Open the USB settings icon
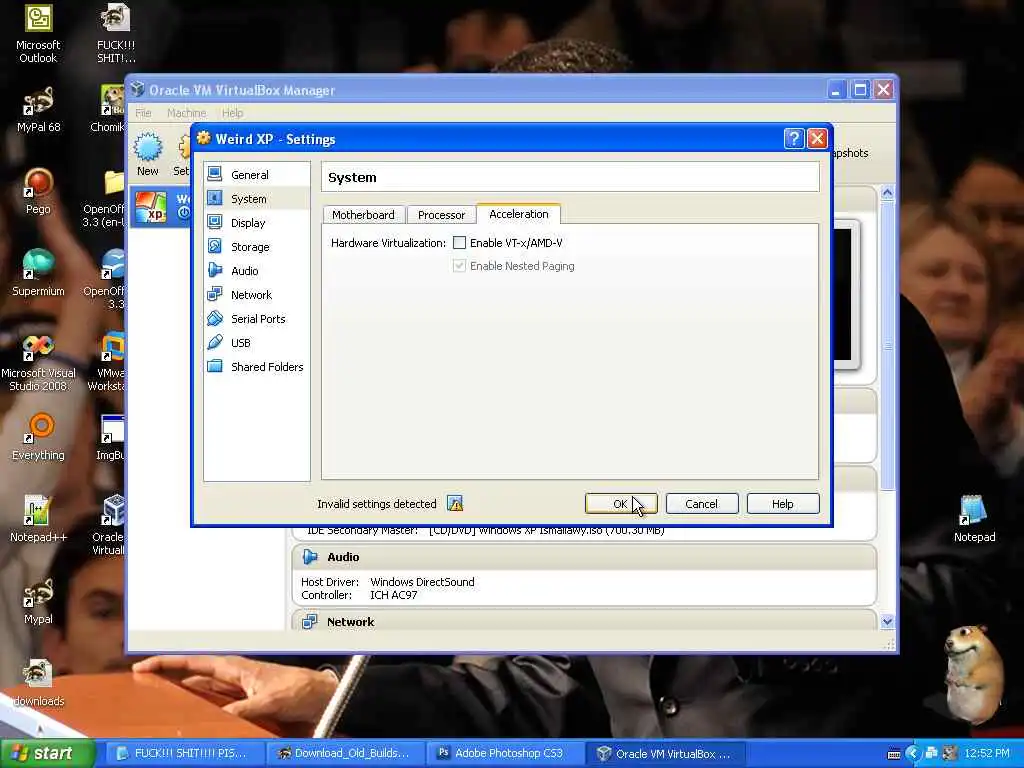This screenshot has width=1024, height=768. pos(215,342)
